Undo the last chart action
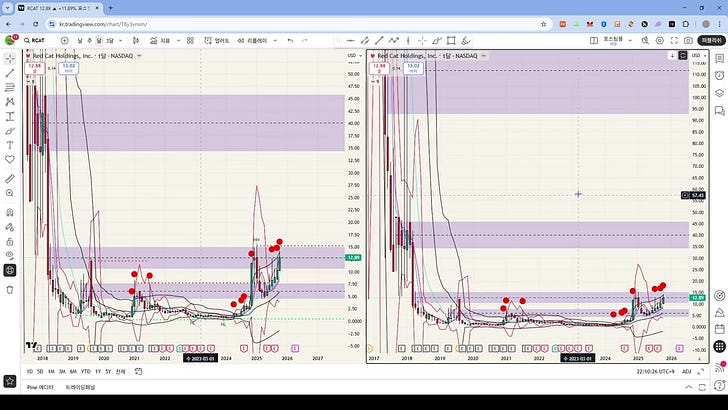 290,40
